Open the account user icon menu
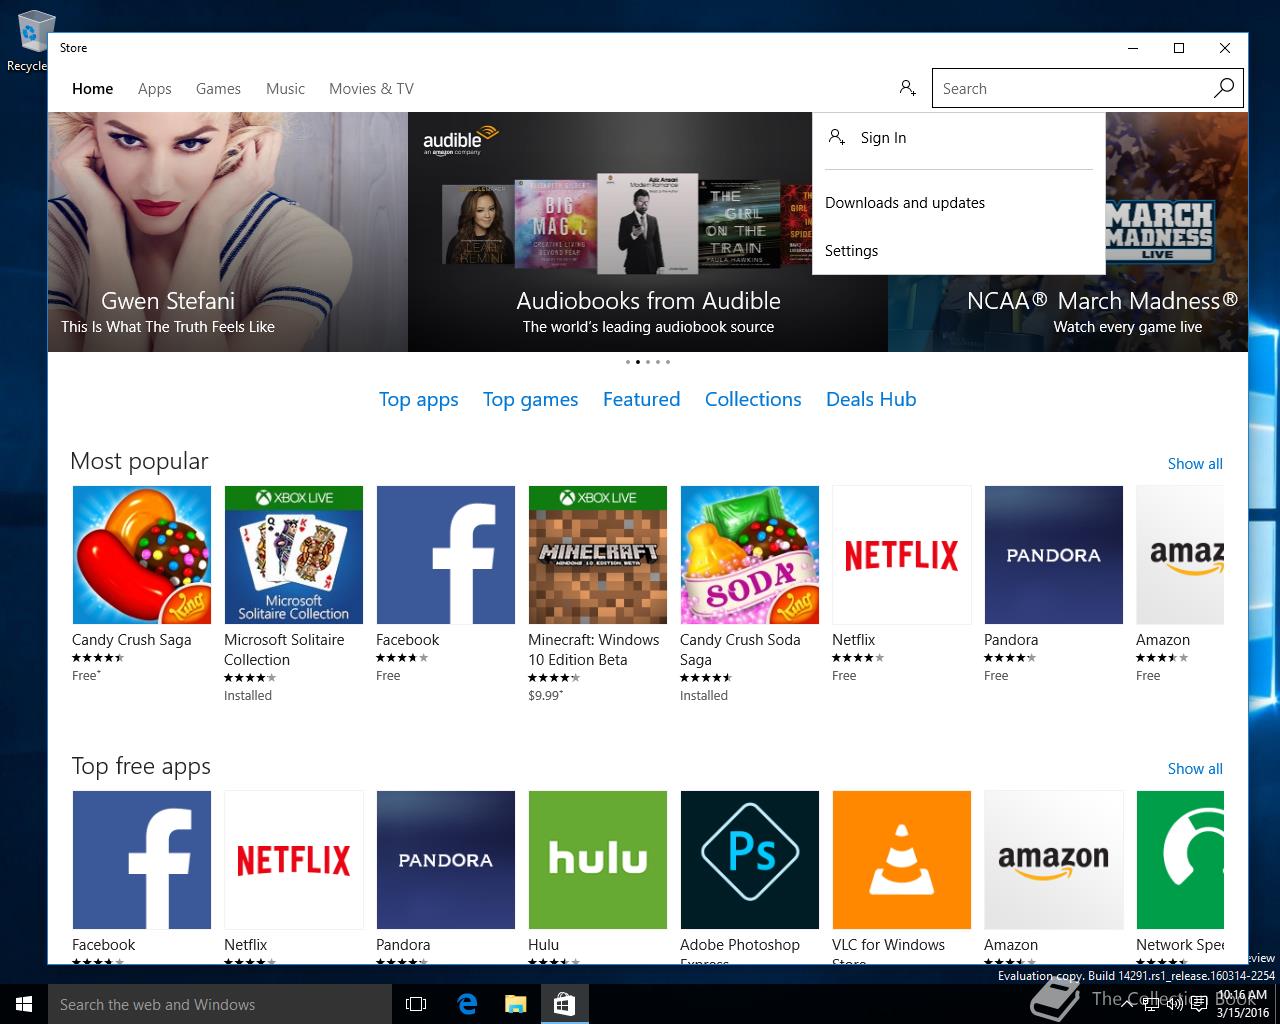The height and width of the screenshot is (1024, 1280). click(x=907, y=88)
